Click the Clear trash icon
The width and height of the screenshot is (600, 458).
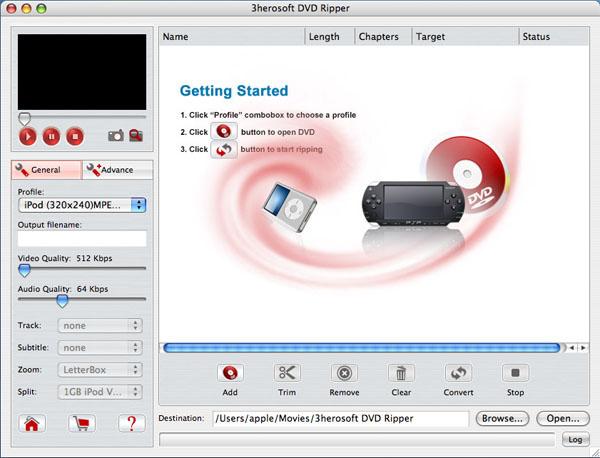(401, 373)
